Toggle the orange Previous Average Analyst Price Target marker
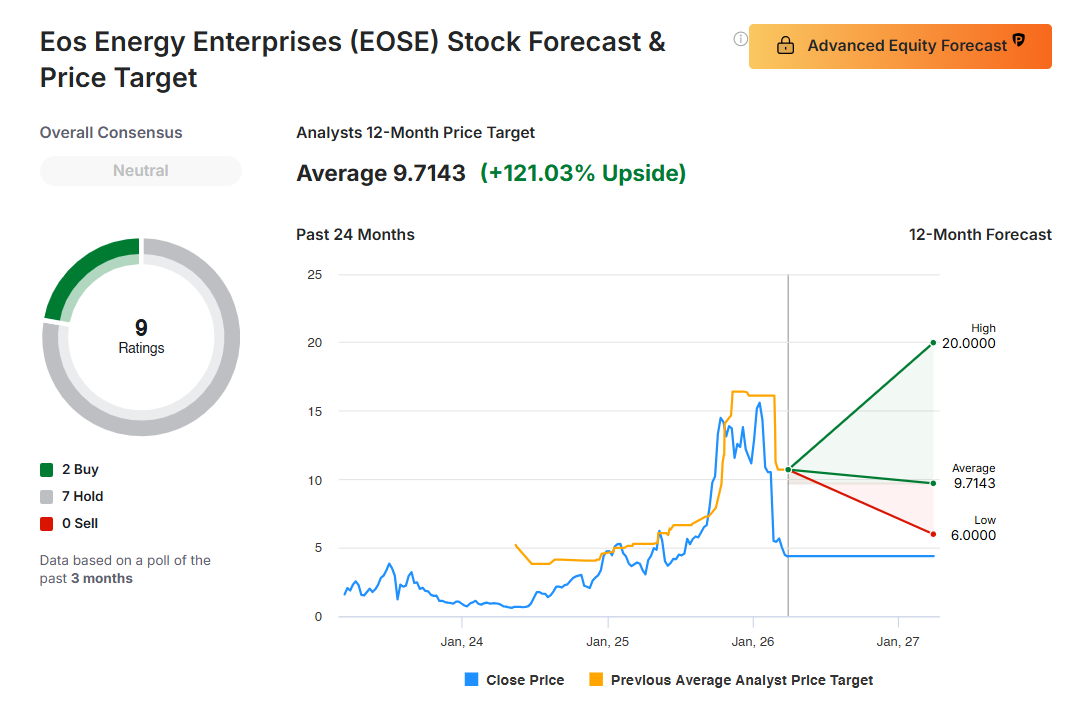 tap(596, 680)
